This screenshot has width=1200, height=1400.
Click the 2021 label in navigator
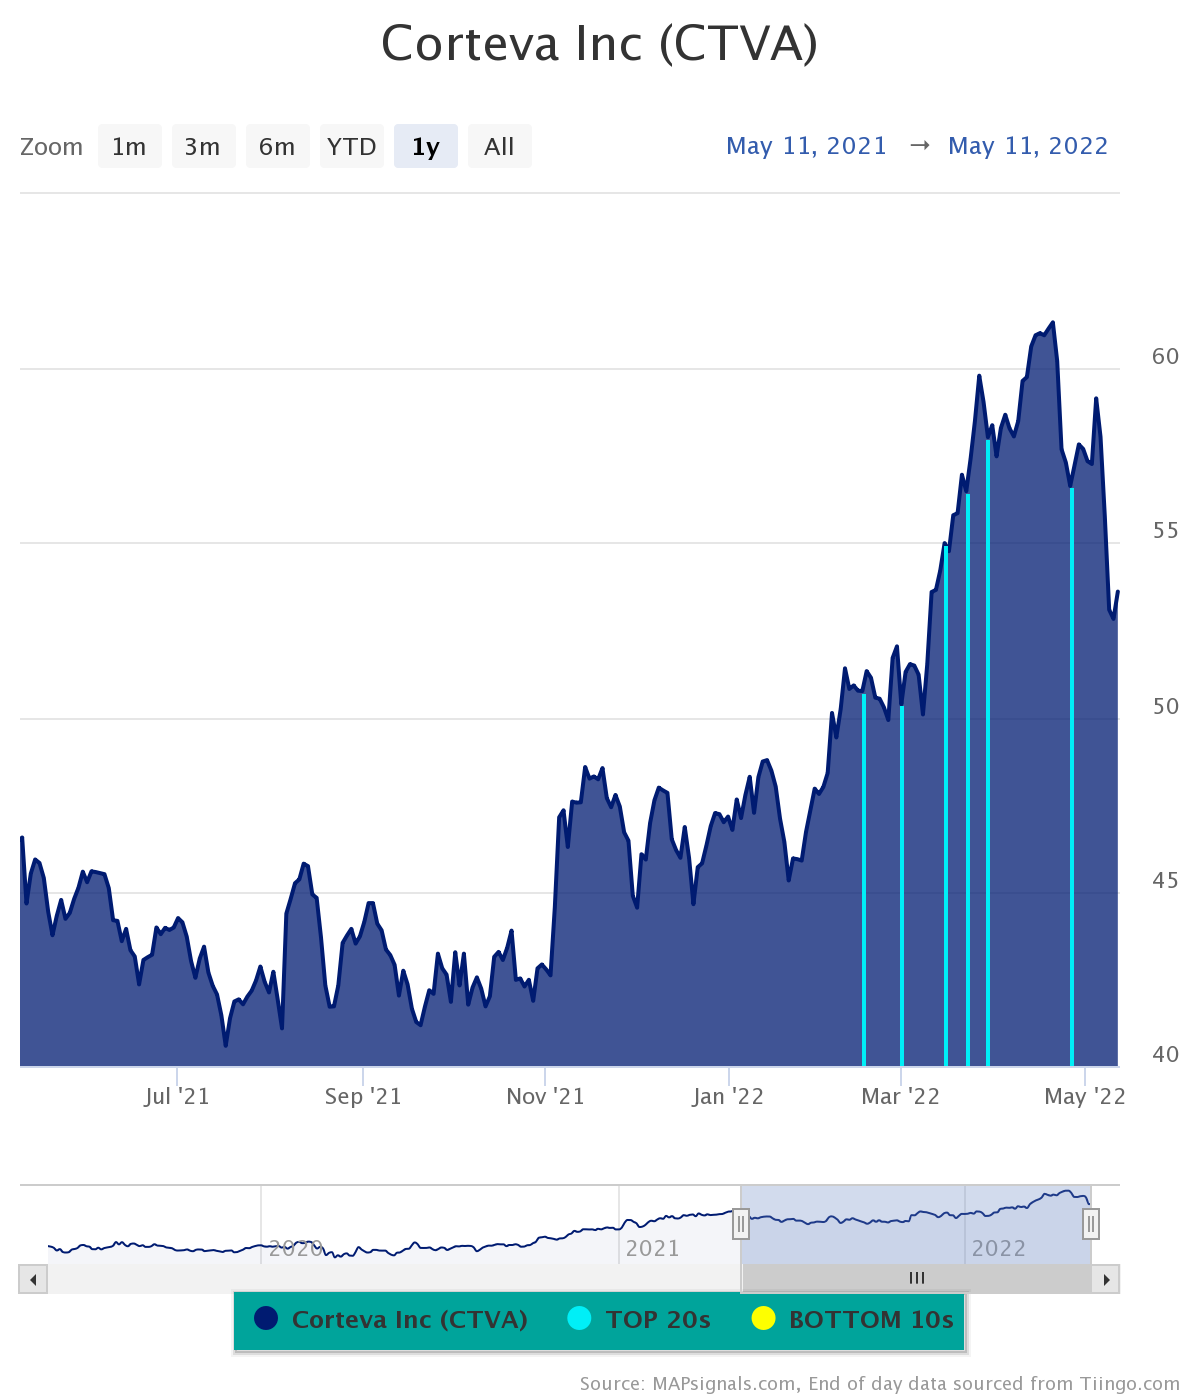653,1248
